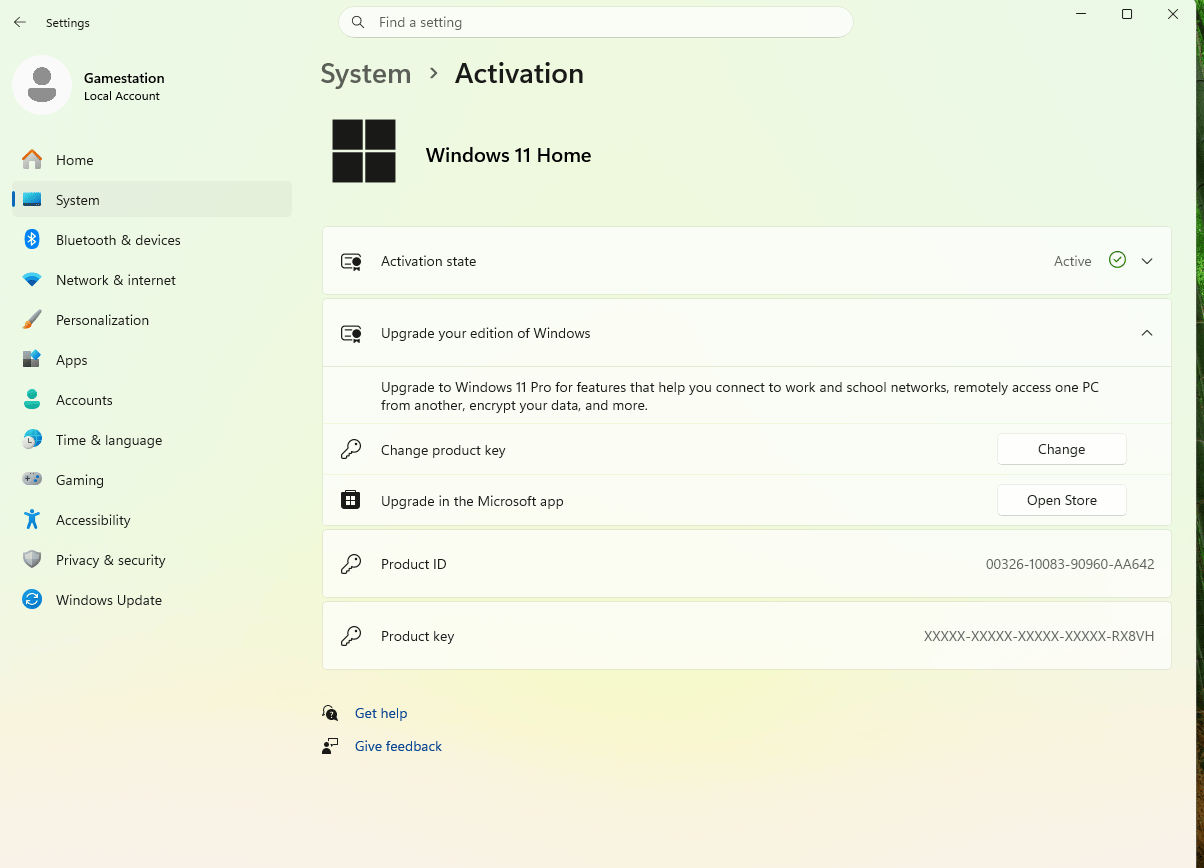Click the Give feedback icon
The width and height of the screenshot is (1204, 868).
(x=331, y=746)
